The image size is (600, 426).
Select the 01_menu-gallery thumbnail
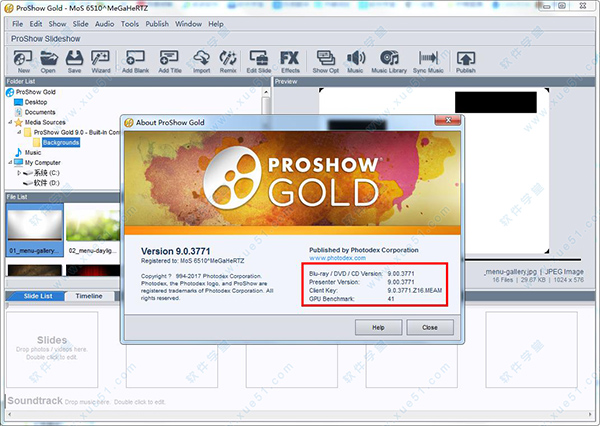[35, 229]
